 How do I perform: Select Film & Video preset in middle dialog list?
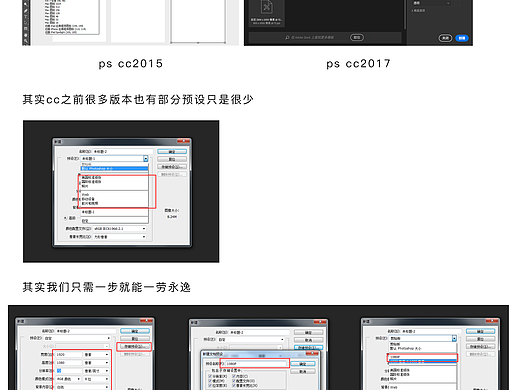(x=114, y=203)
